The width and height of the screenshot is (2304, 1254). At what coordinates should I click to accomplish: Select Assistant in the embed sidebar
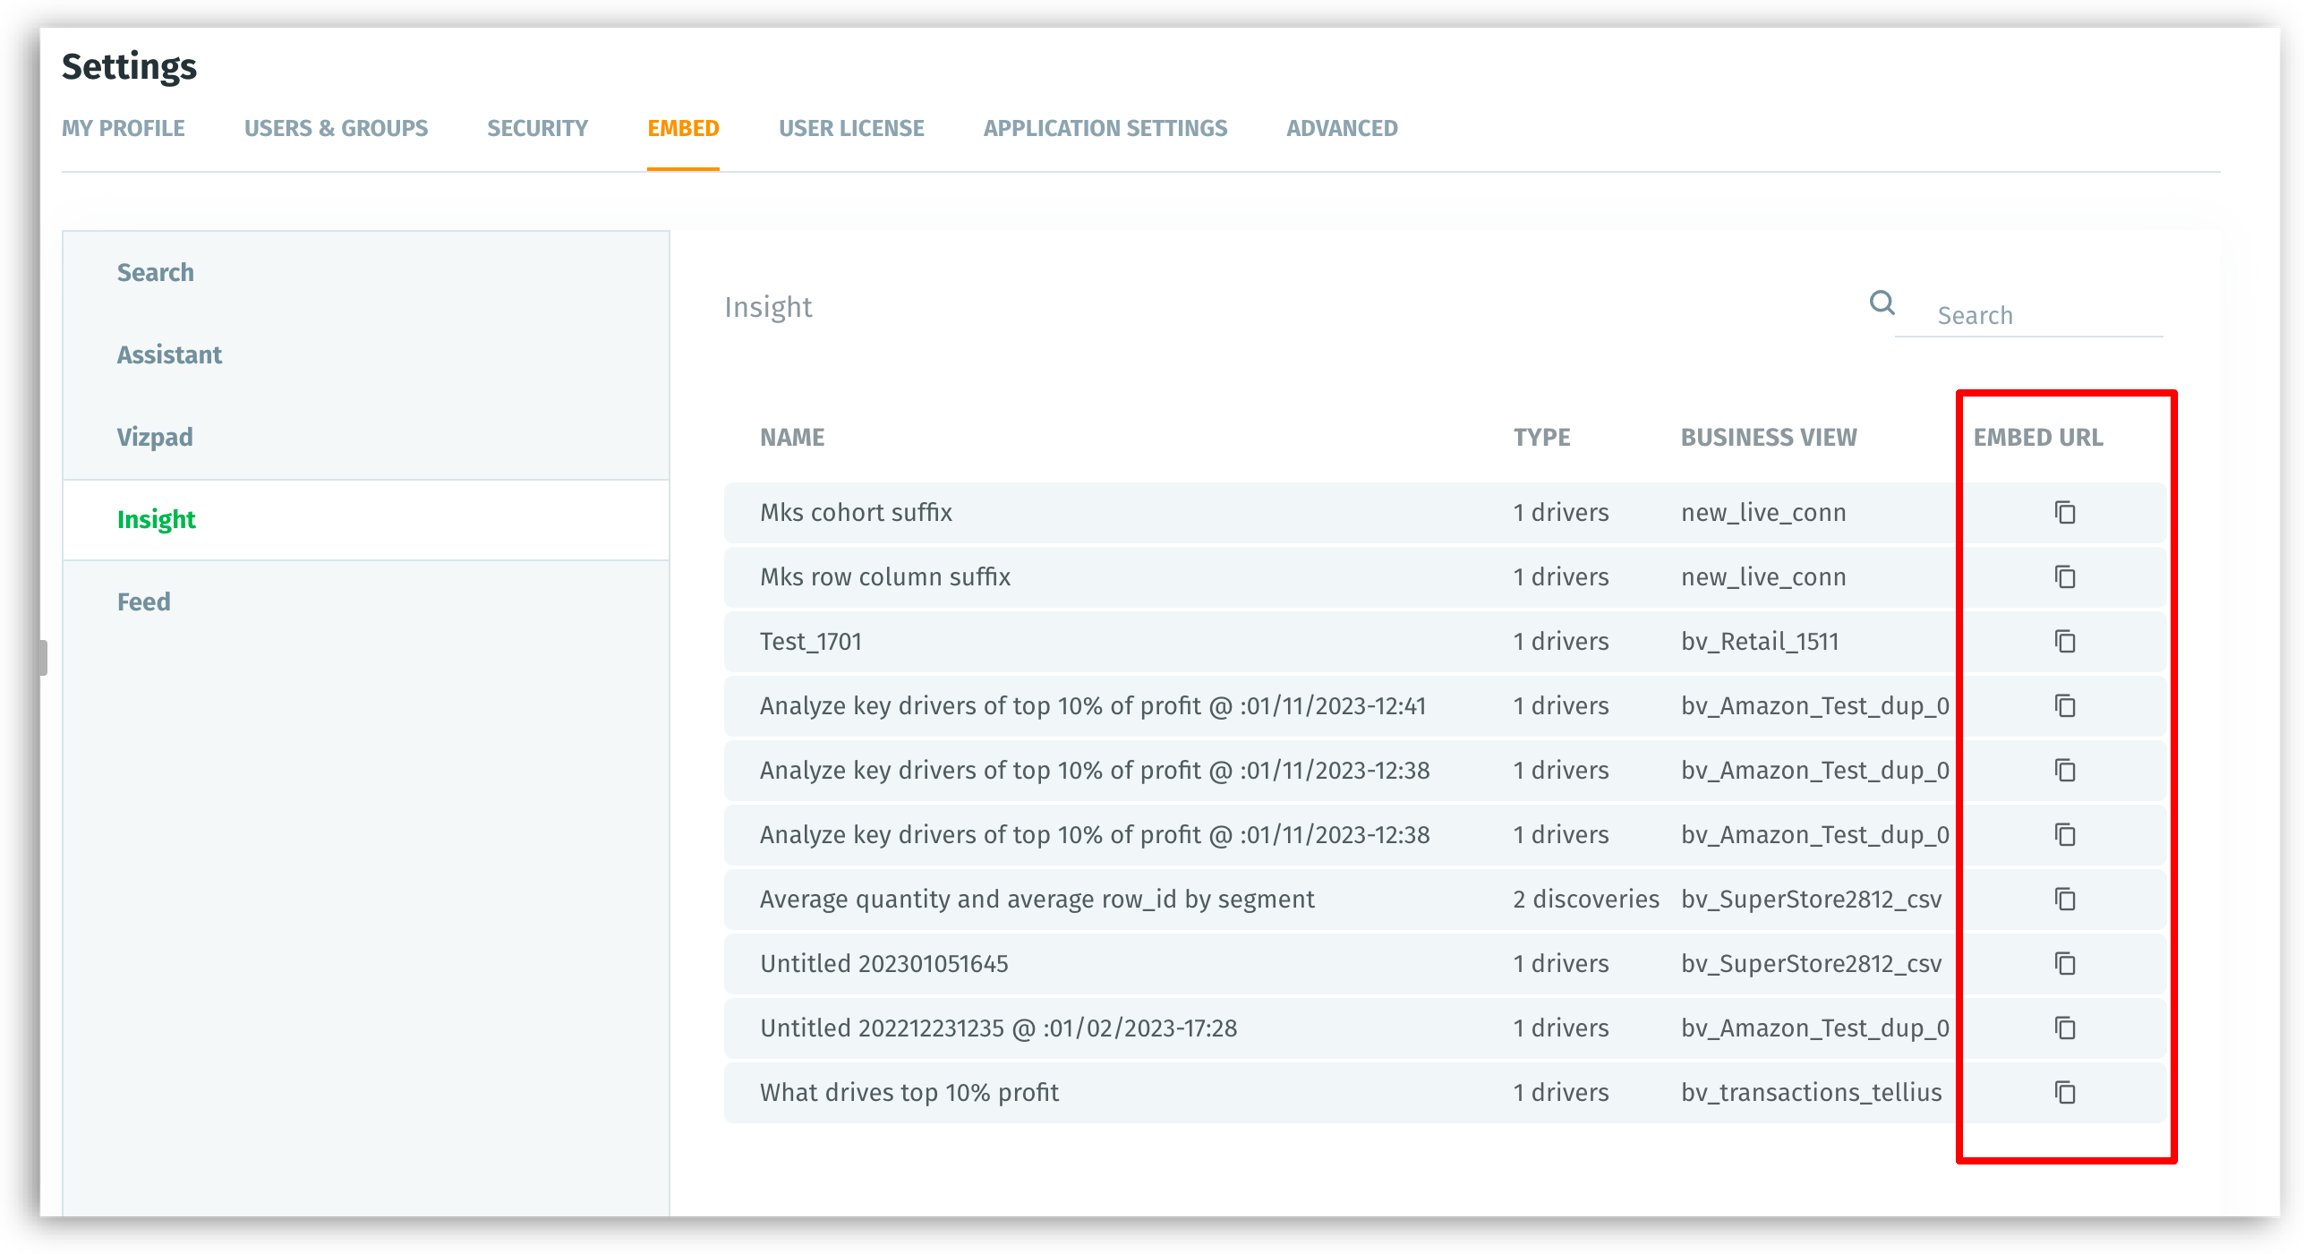point(169,355)
